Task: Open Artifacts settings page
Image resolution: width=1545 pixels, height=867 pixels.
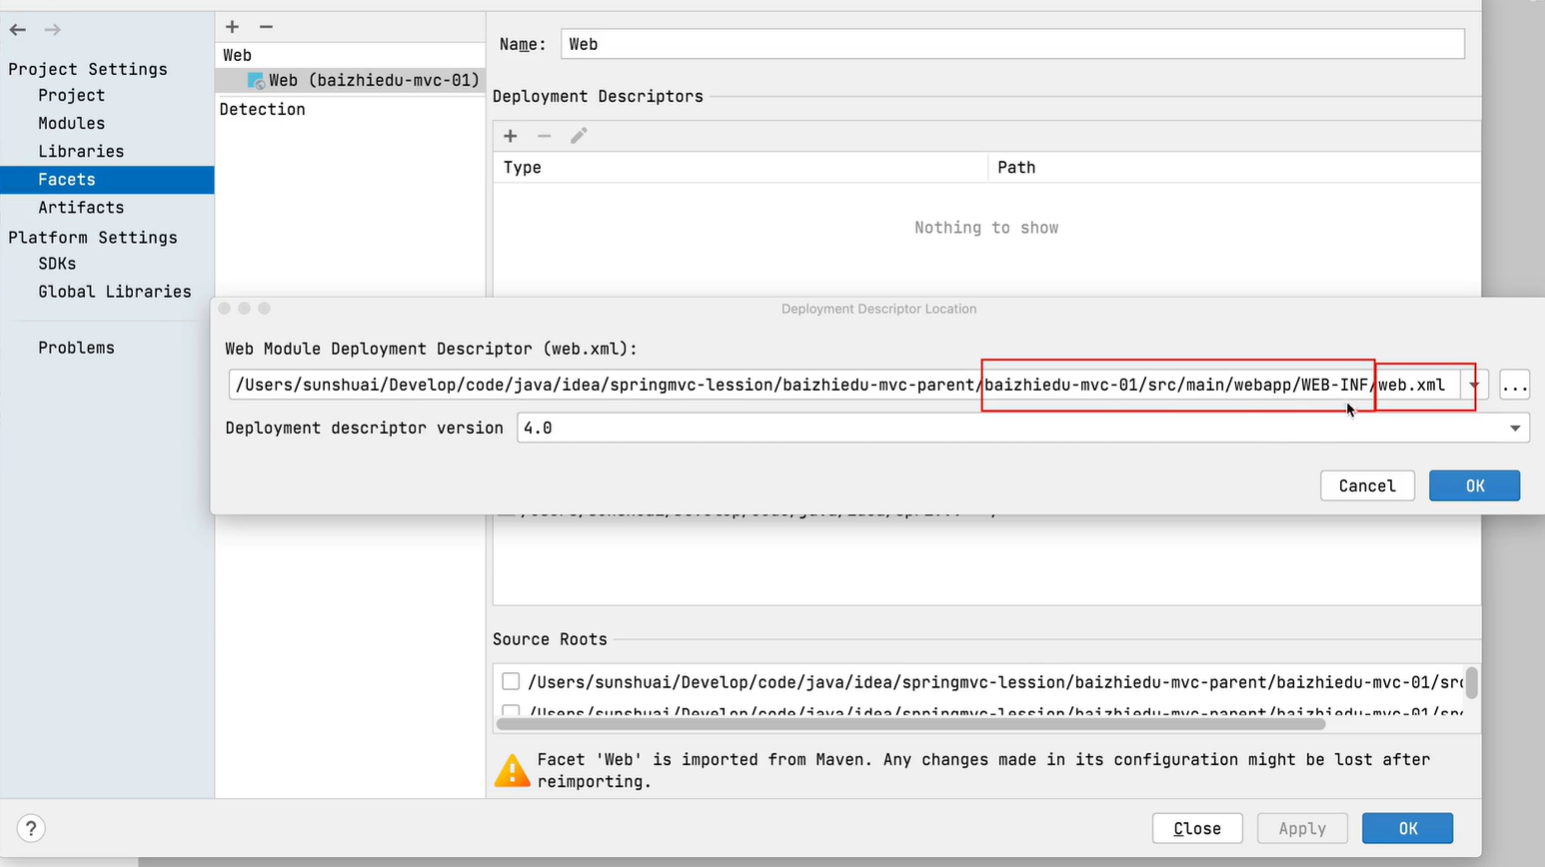Action: [81, 207]
